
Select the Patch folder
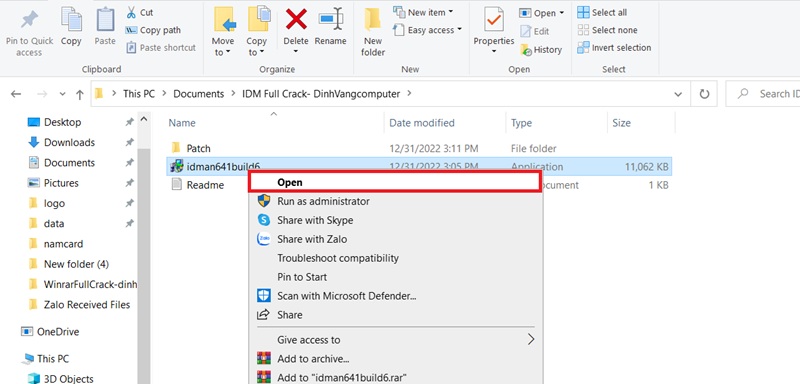pyautogui.click(x=198, y=148)
